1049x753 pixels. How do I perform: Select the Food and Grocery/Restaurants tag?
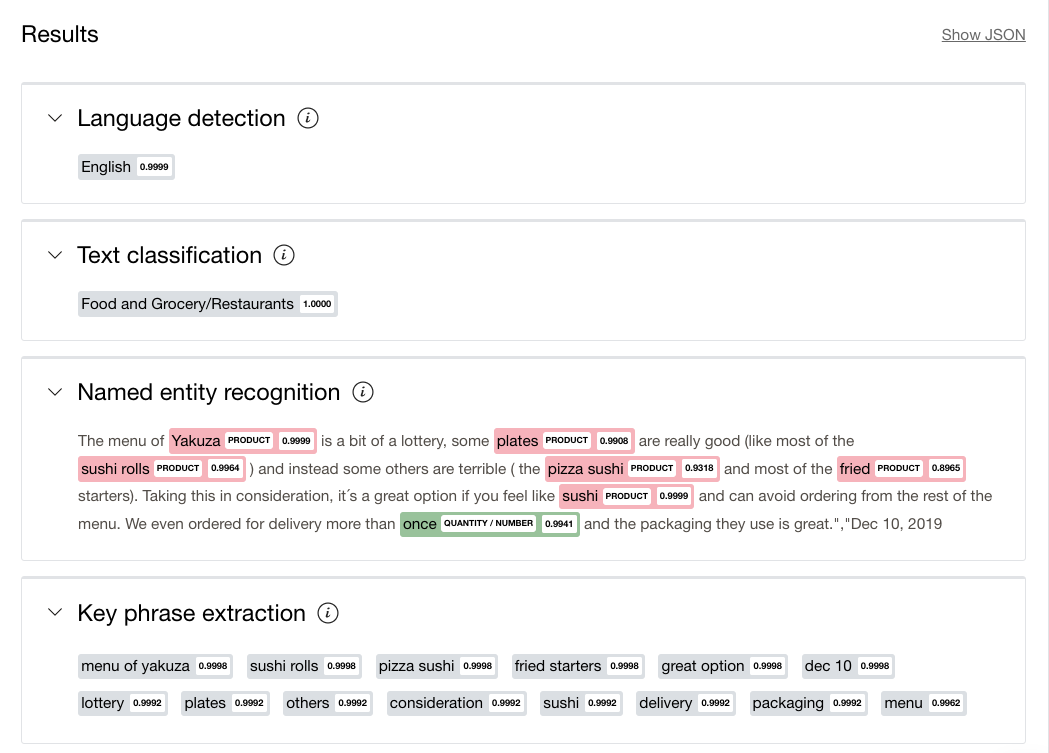[x=207, y=304]
